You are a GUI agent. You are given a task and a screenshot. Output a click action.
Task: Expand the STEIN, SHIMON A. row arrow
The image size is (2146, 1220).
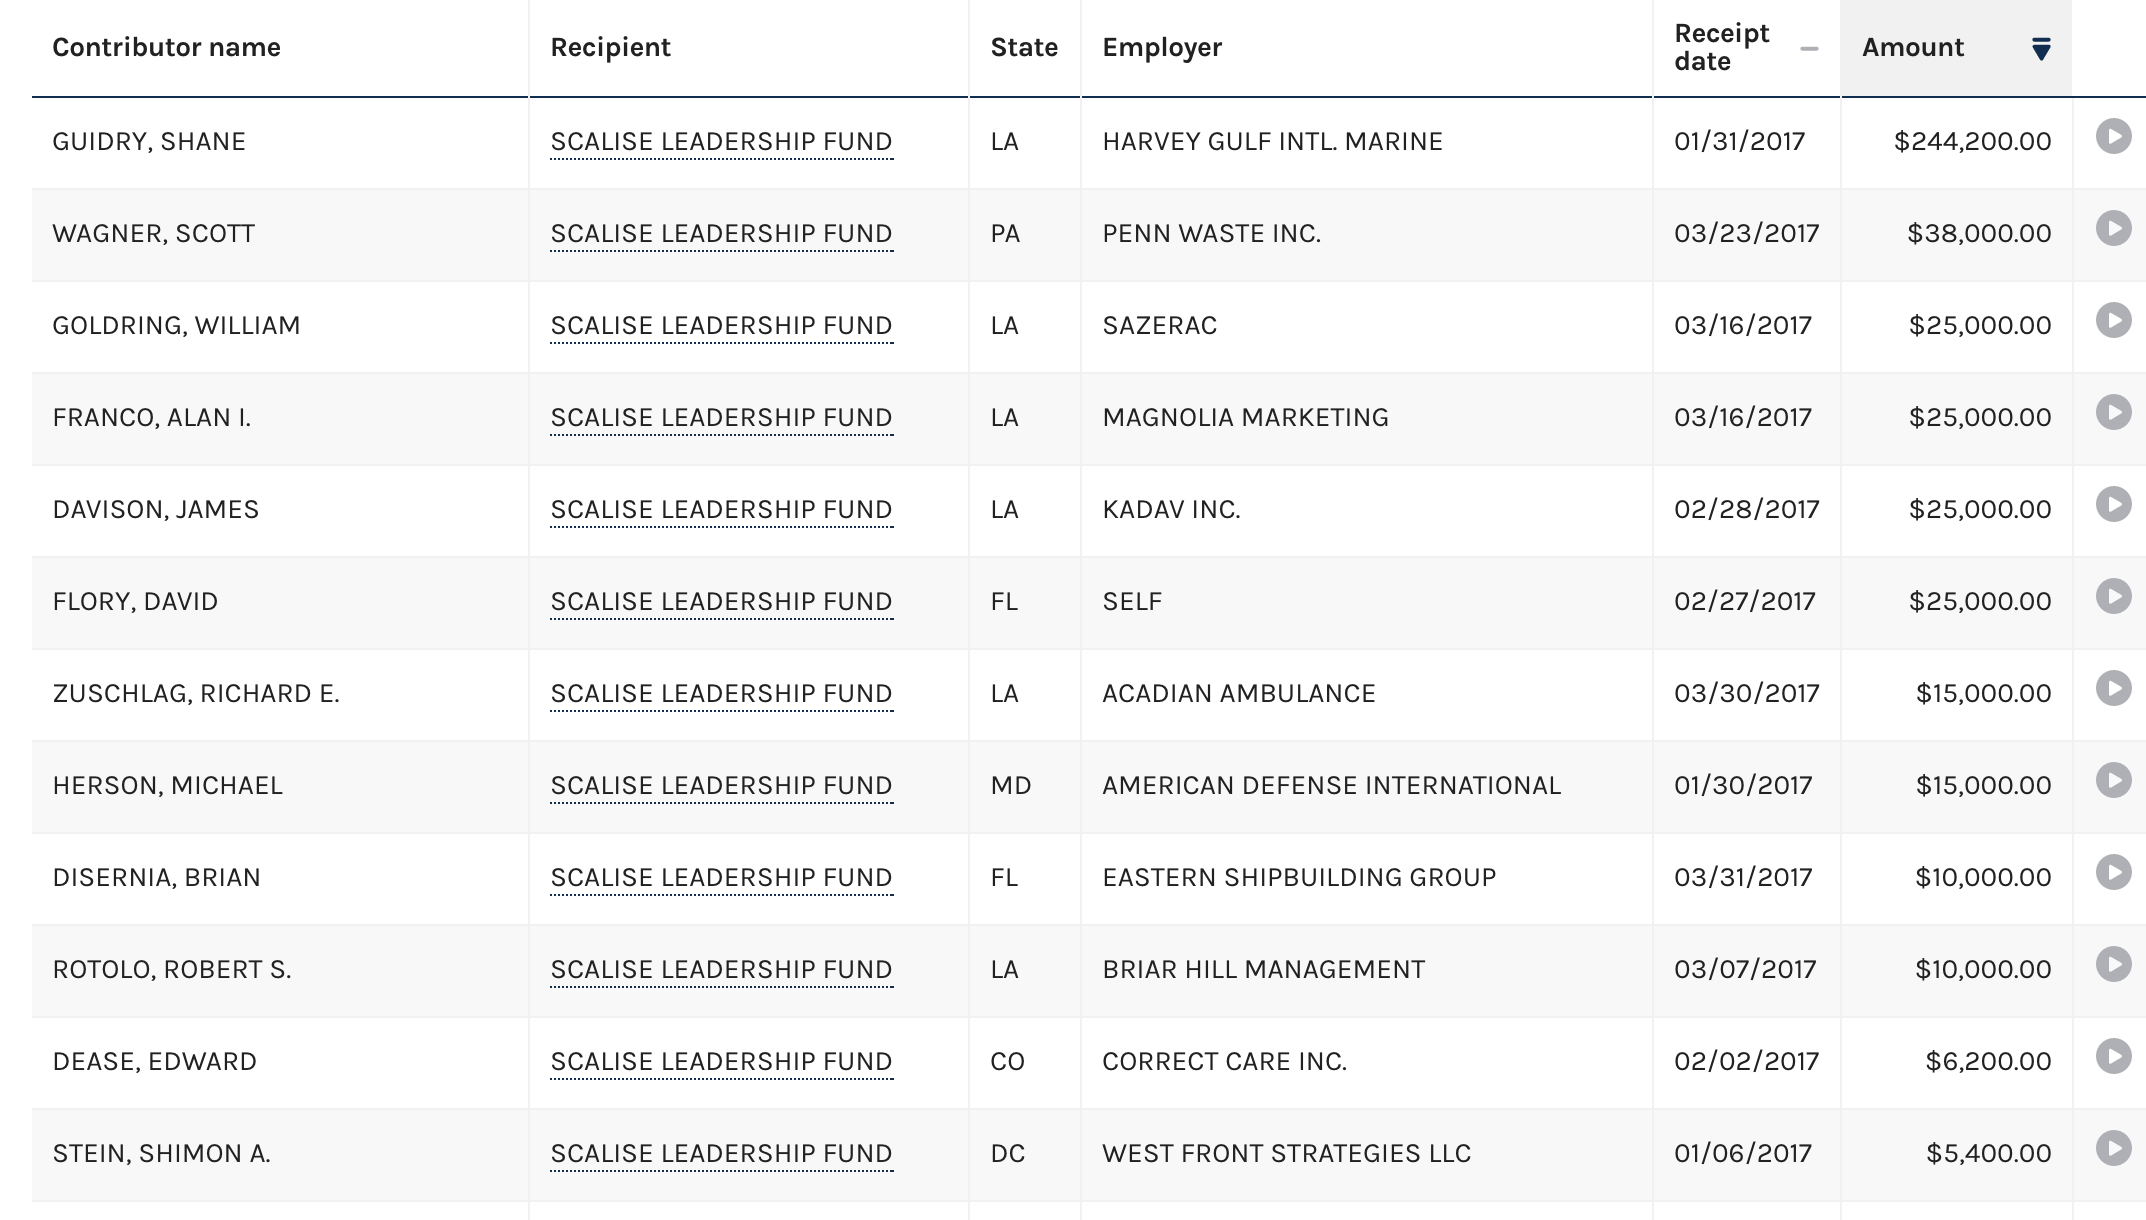click(x=2113, y=1149)
